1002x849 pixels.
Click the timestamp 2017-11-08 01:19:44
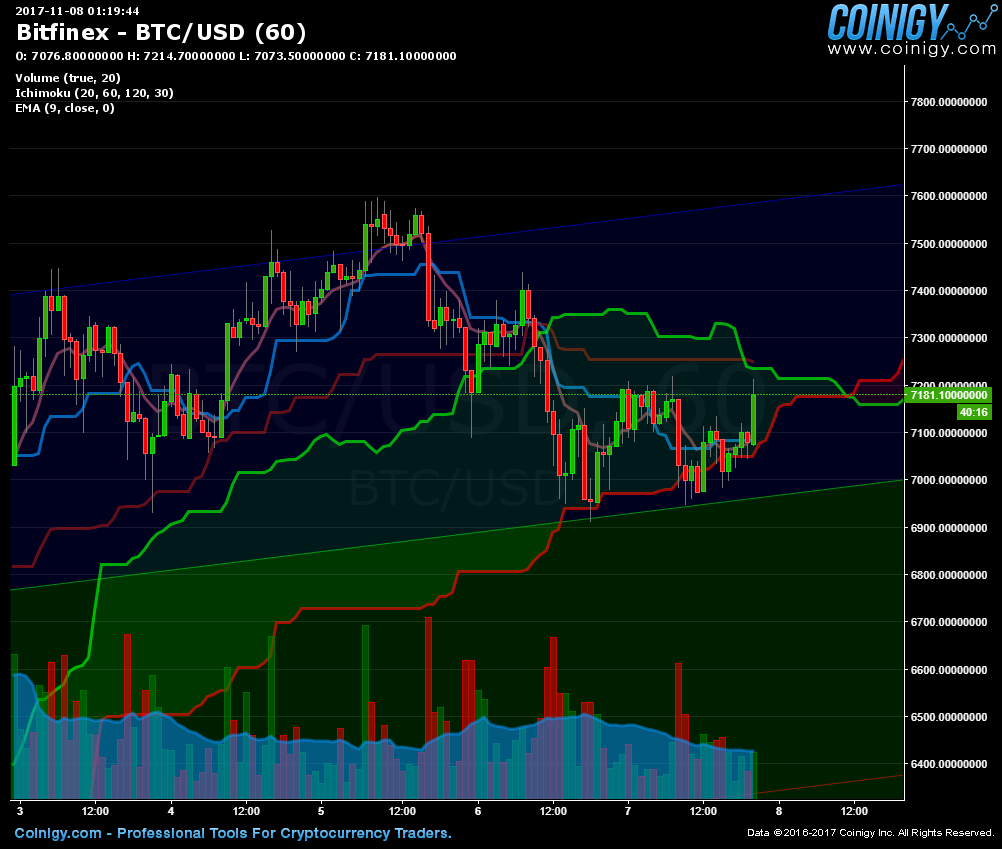pos(77,10)
